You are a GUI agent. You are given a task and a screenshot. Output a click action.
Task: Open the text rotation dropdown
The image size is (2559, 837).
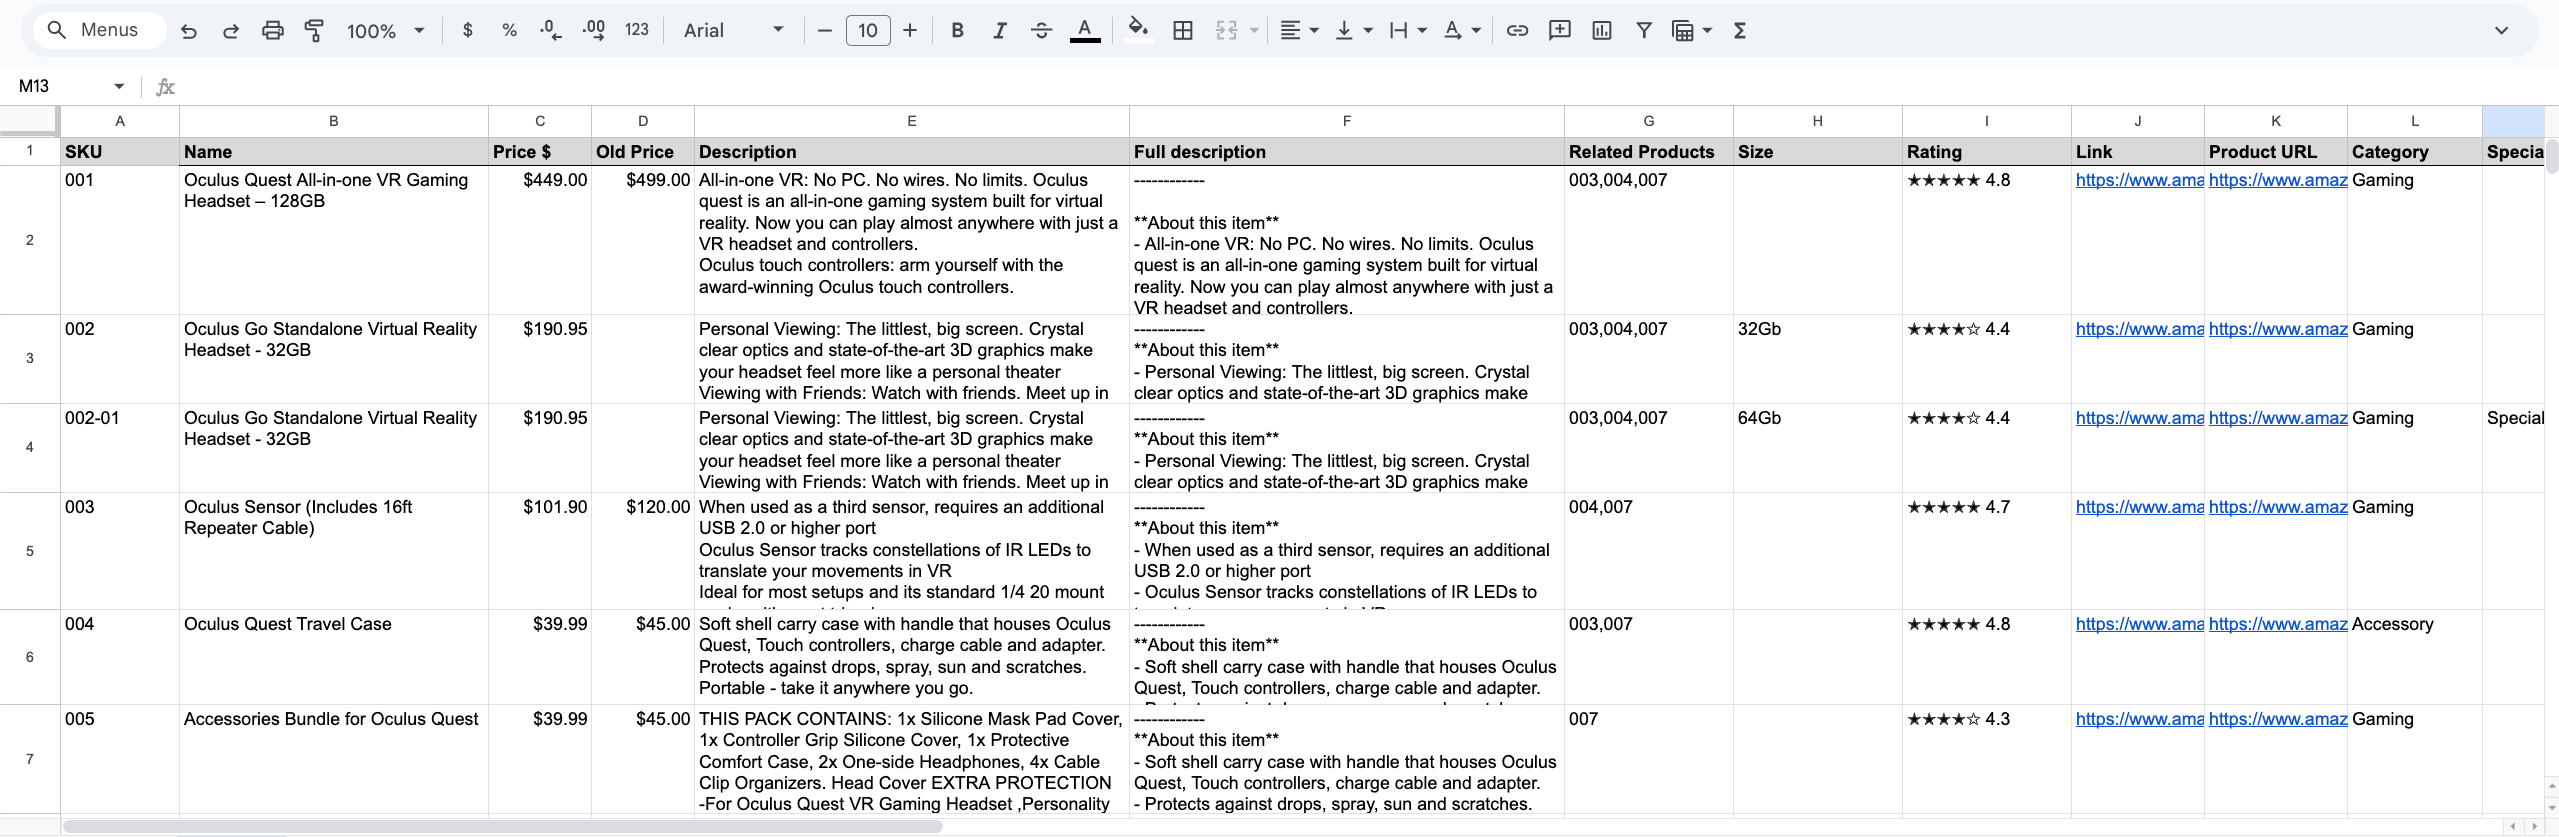pyautogui.click(x=1462, y=31)
